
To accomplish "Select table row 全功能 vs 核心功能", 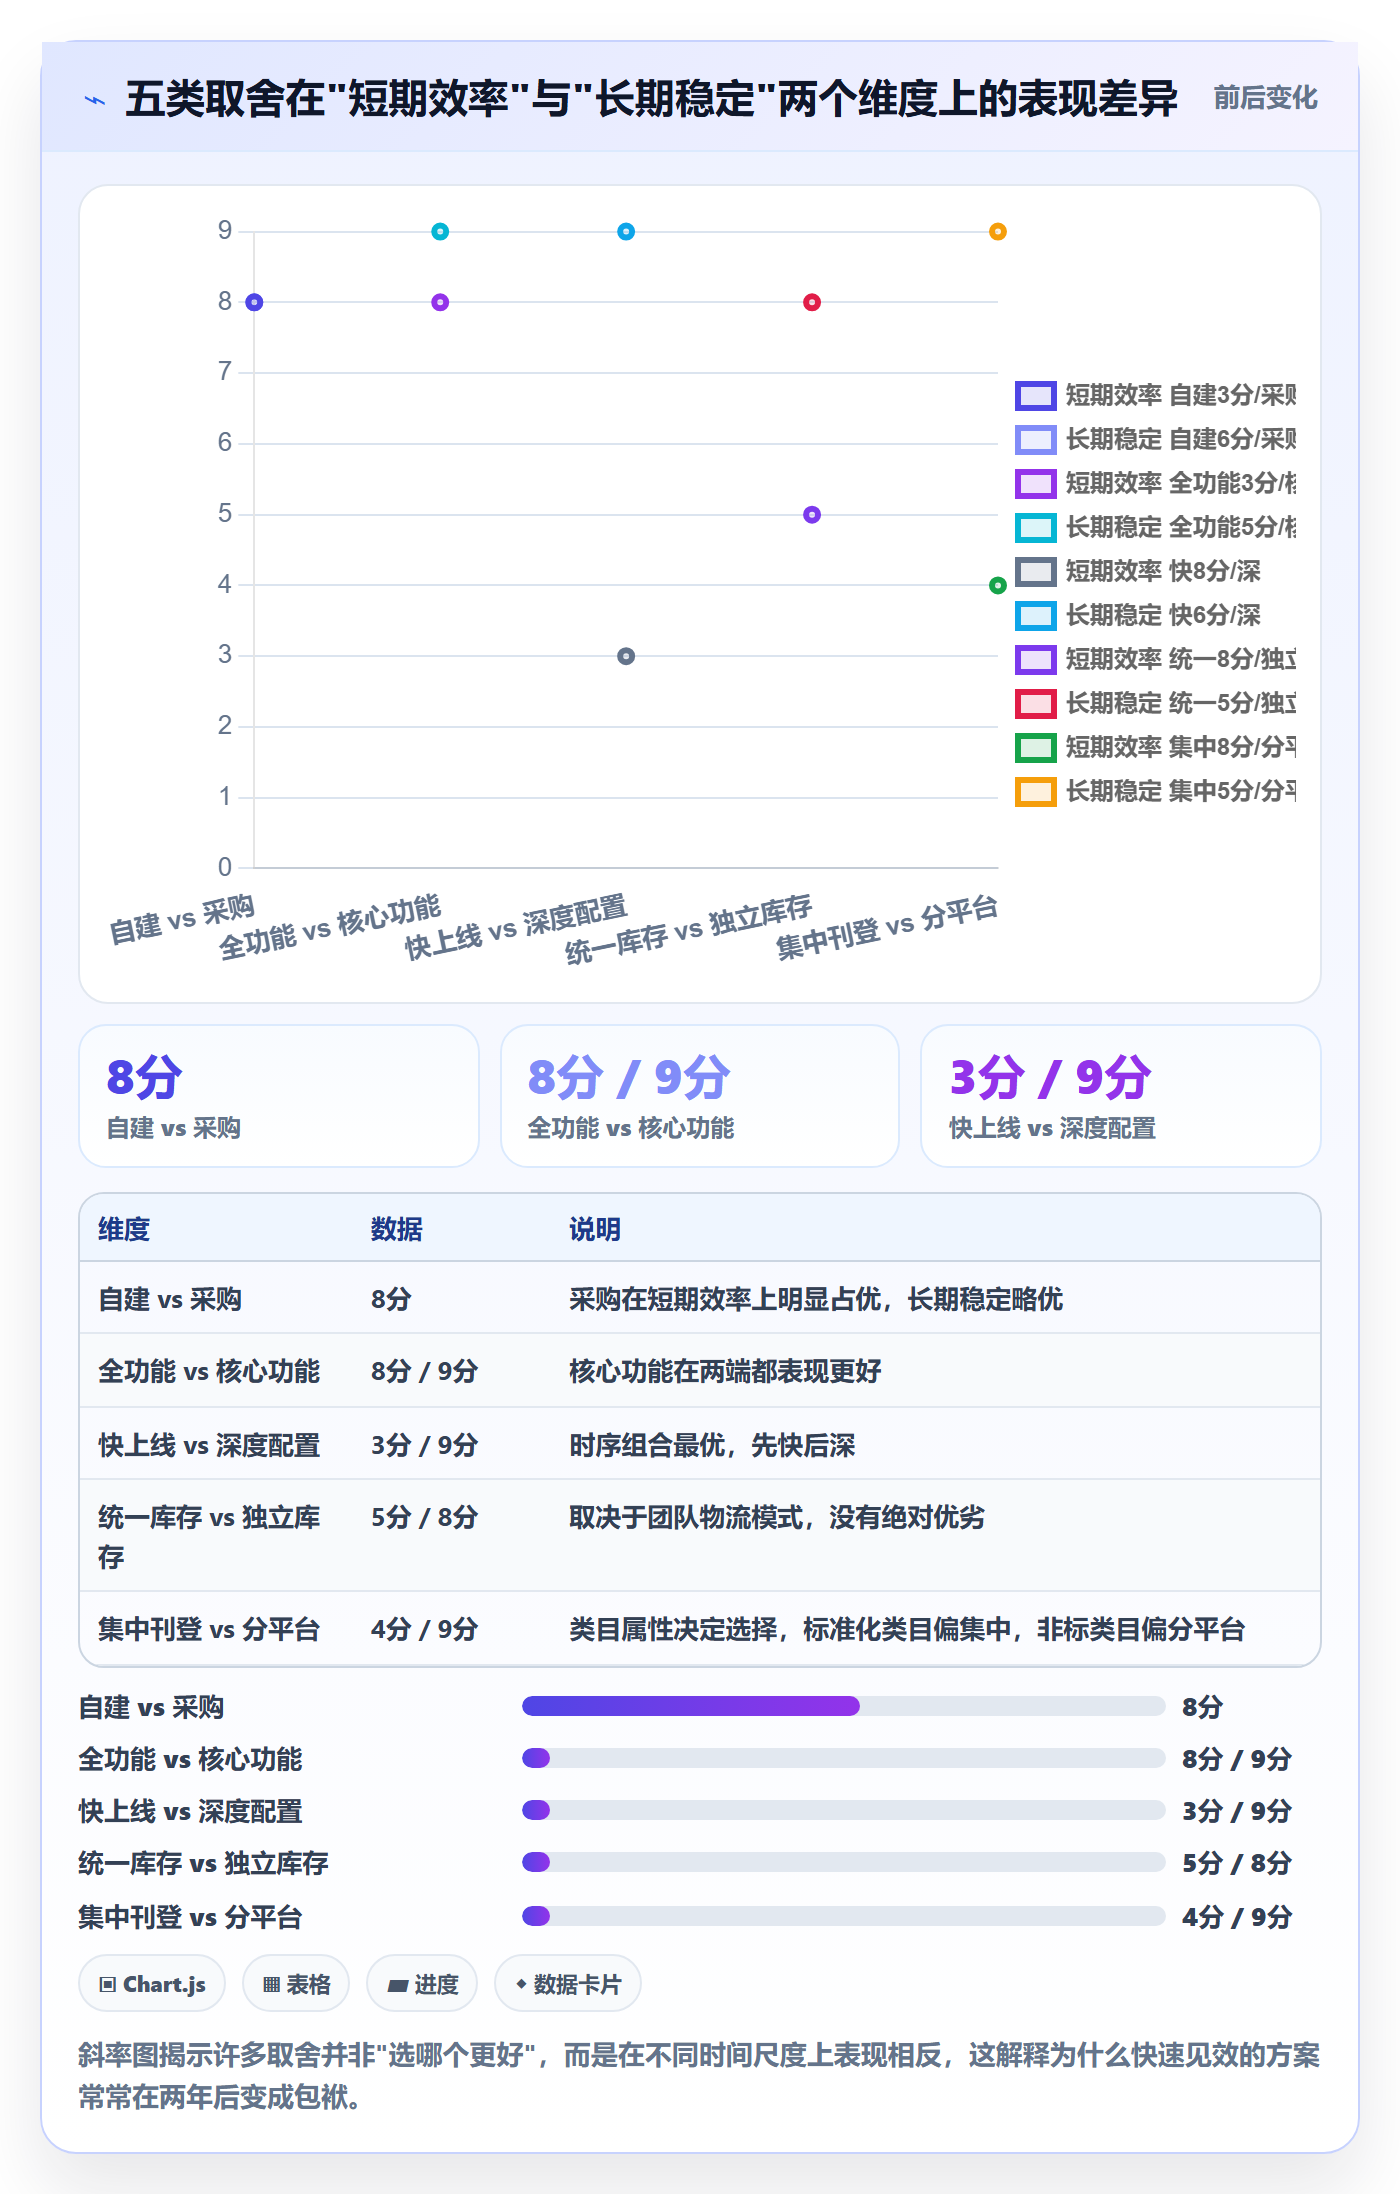I will pos(700,1371).
